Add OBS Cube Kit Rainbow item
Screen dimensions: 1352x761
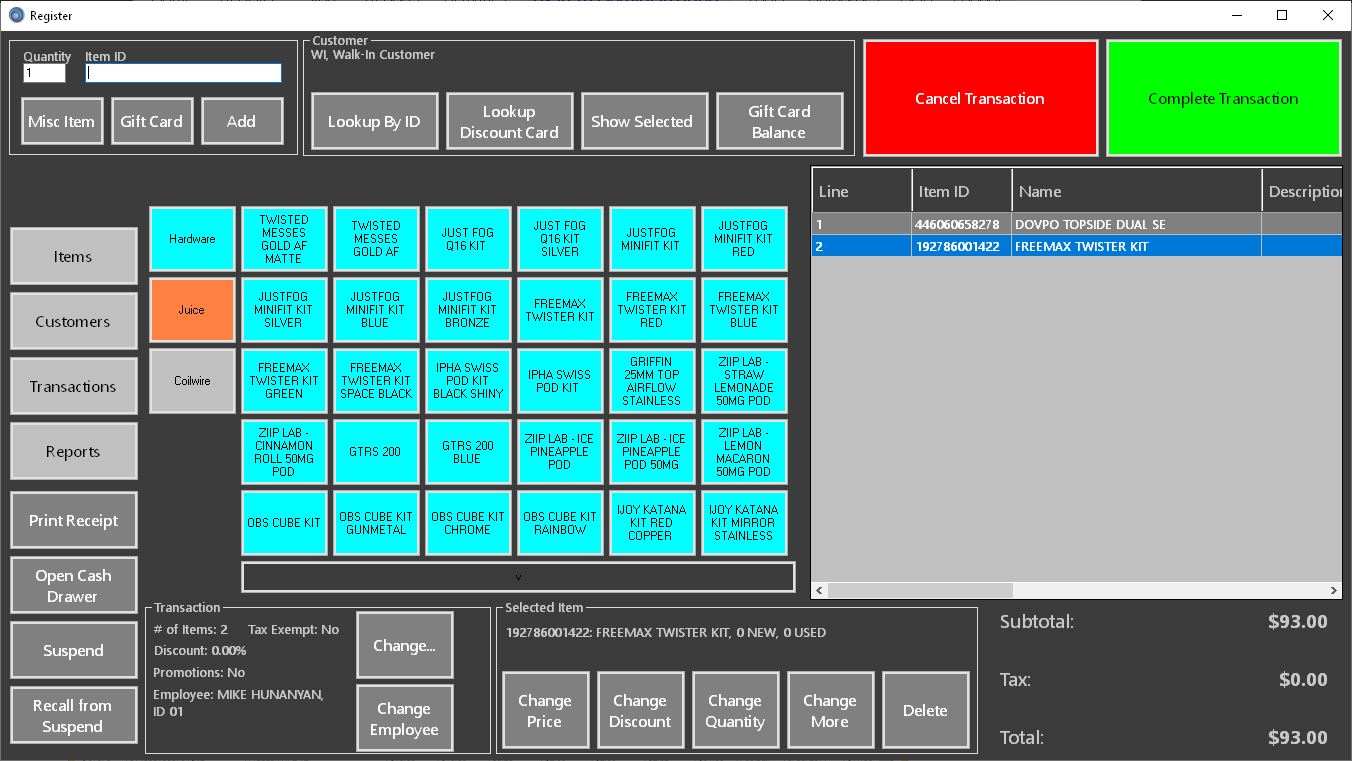[560, 523]
